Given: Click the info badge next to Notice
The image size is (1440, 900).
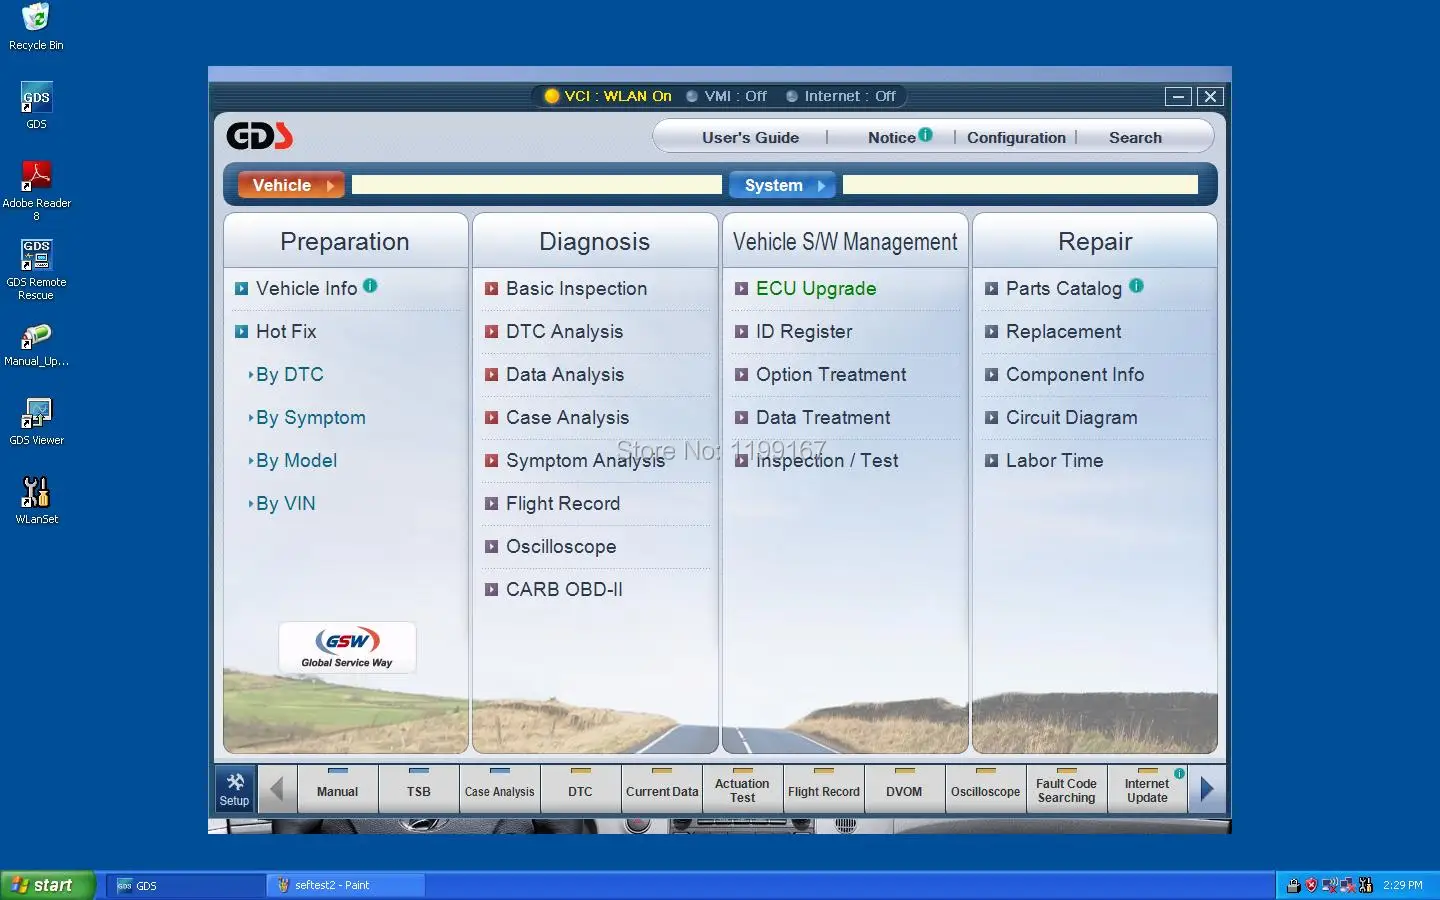Looking at the screenshot, I should click(x=926, y=134).
